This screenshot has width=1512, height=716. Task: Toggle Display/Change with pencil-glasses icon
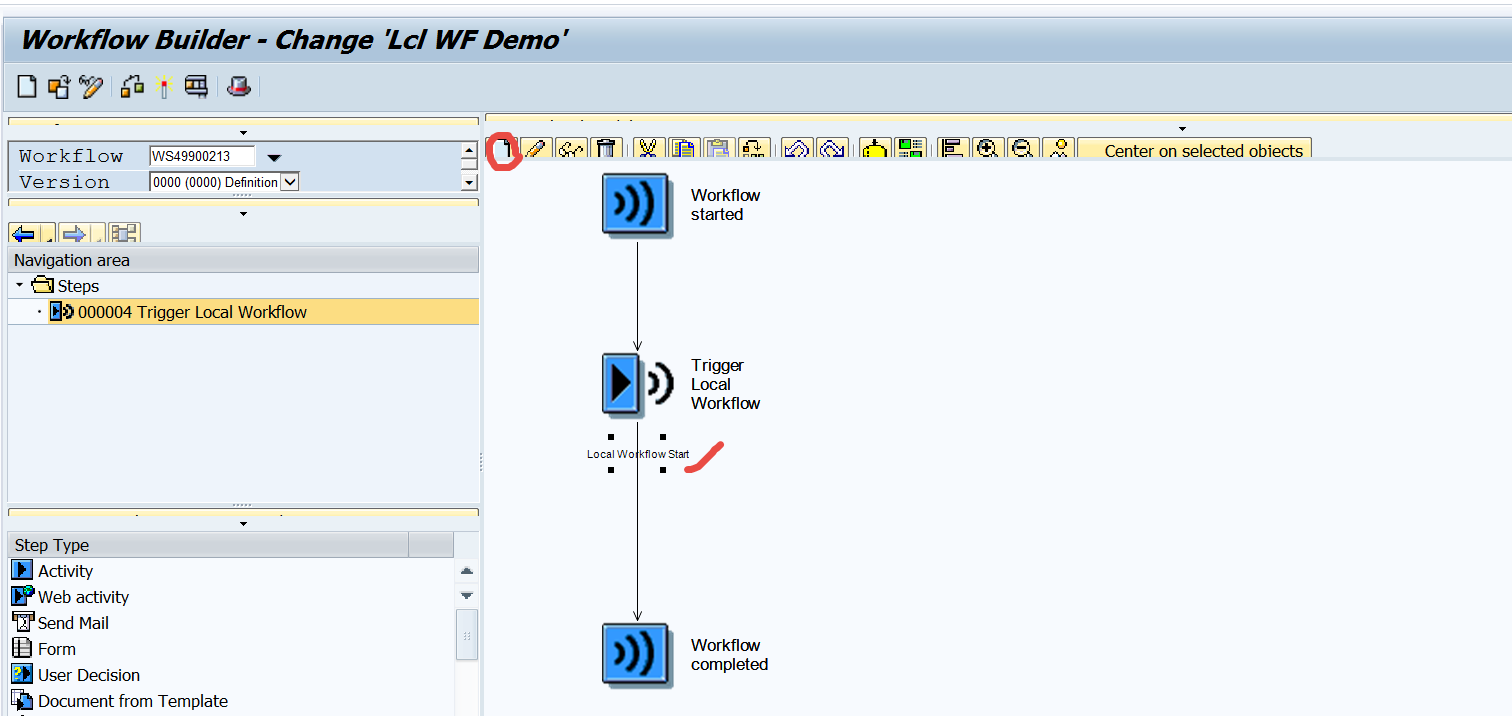(91, 87)
